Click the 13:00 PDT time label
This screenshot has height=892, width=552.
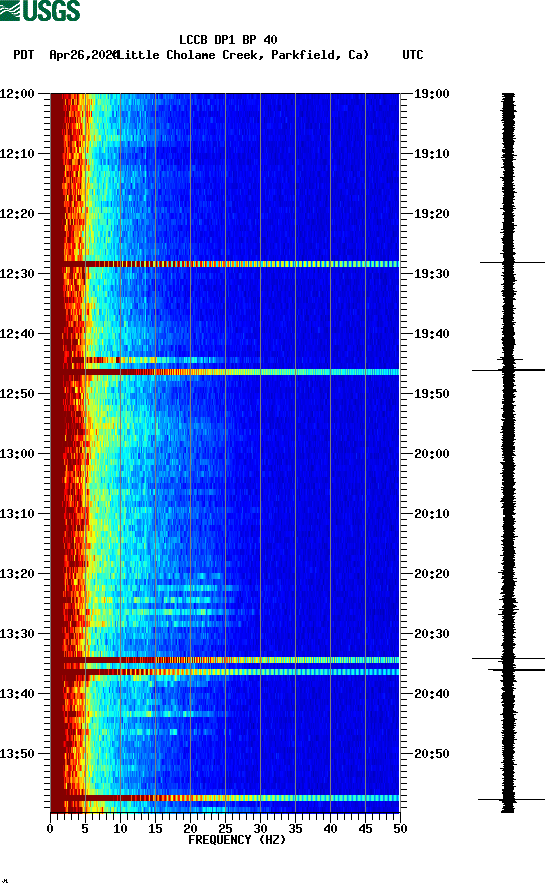[17, 453]
